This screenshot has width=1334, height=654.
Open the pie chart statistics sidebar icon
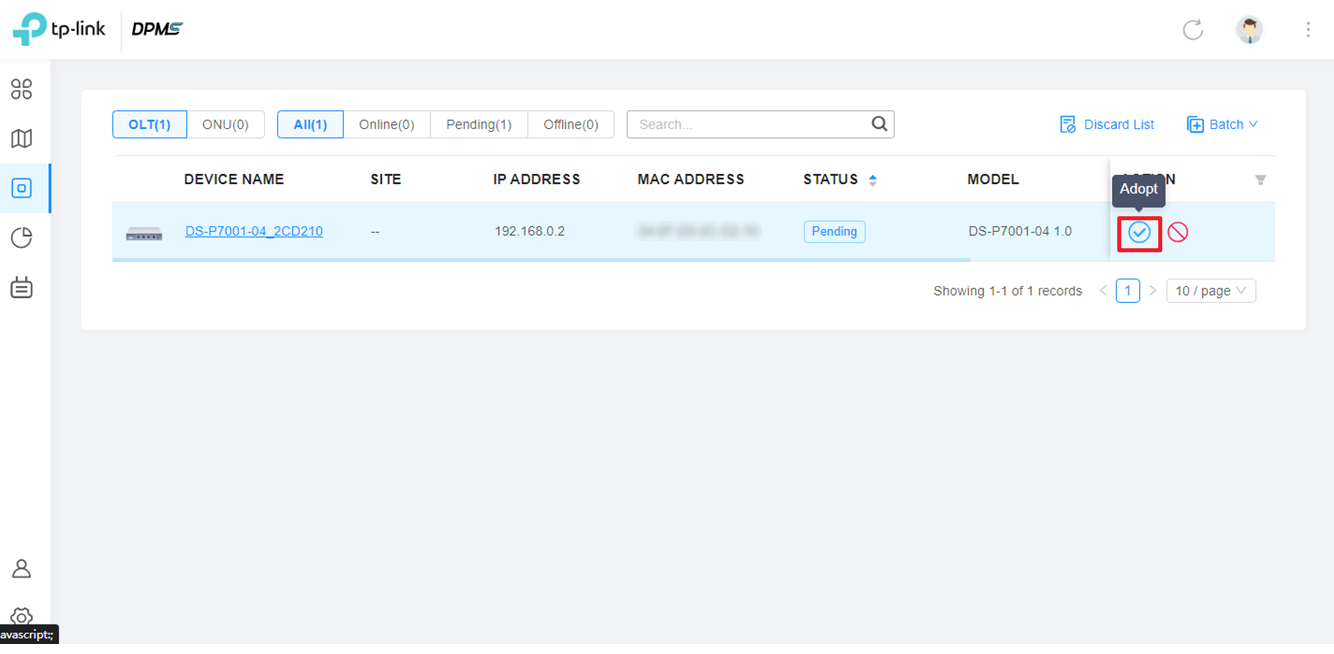(x=22, y=237)
